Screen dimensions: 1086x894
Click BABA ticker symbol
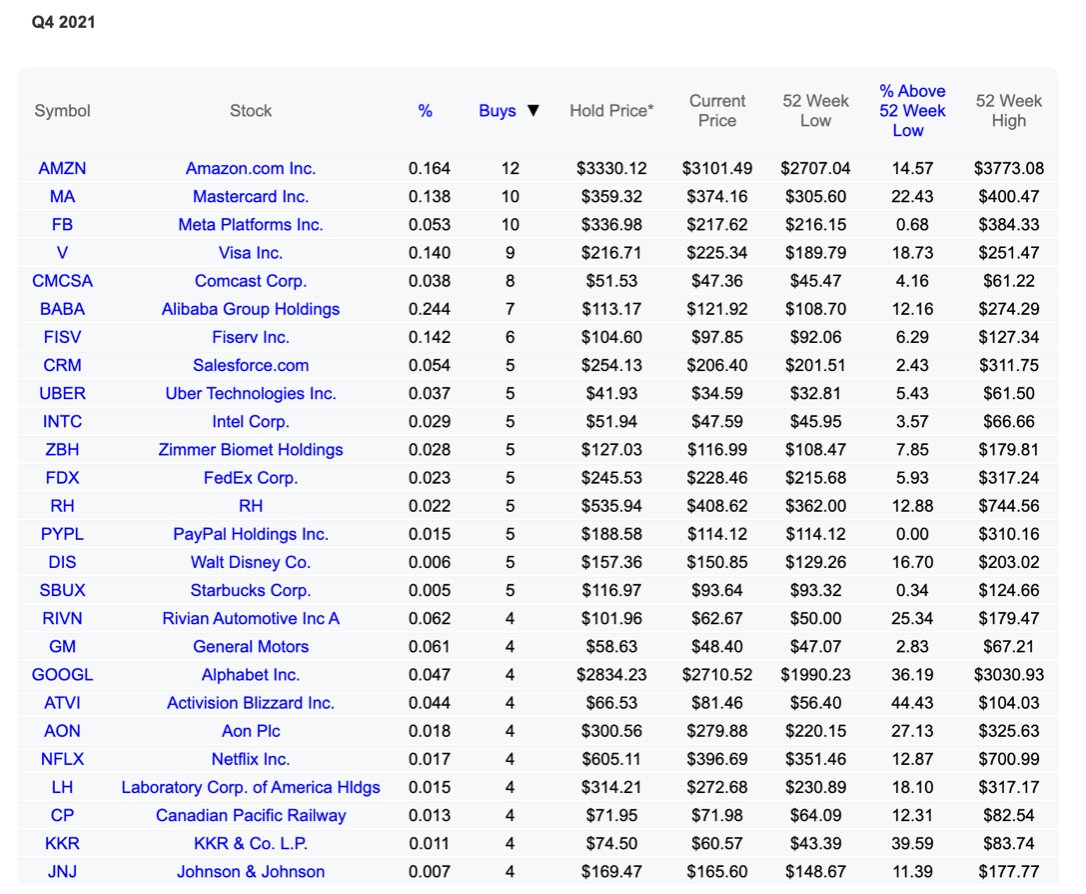tap(62, 309)
